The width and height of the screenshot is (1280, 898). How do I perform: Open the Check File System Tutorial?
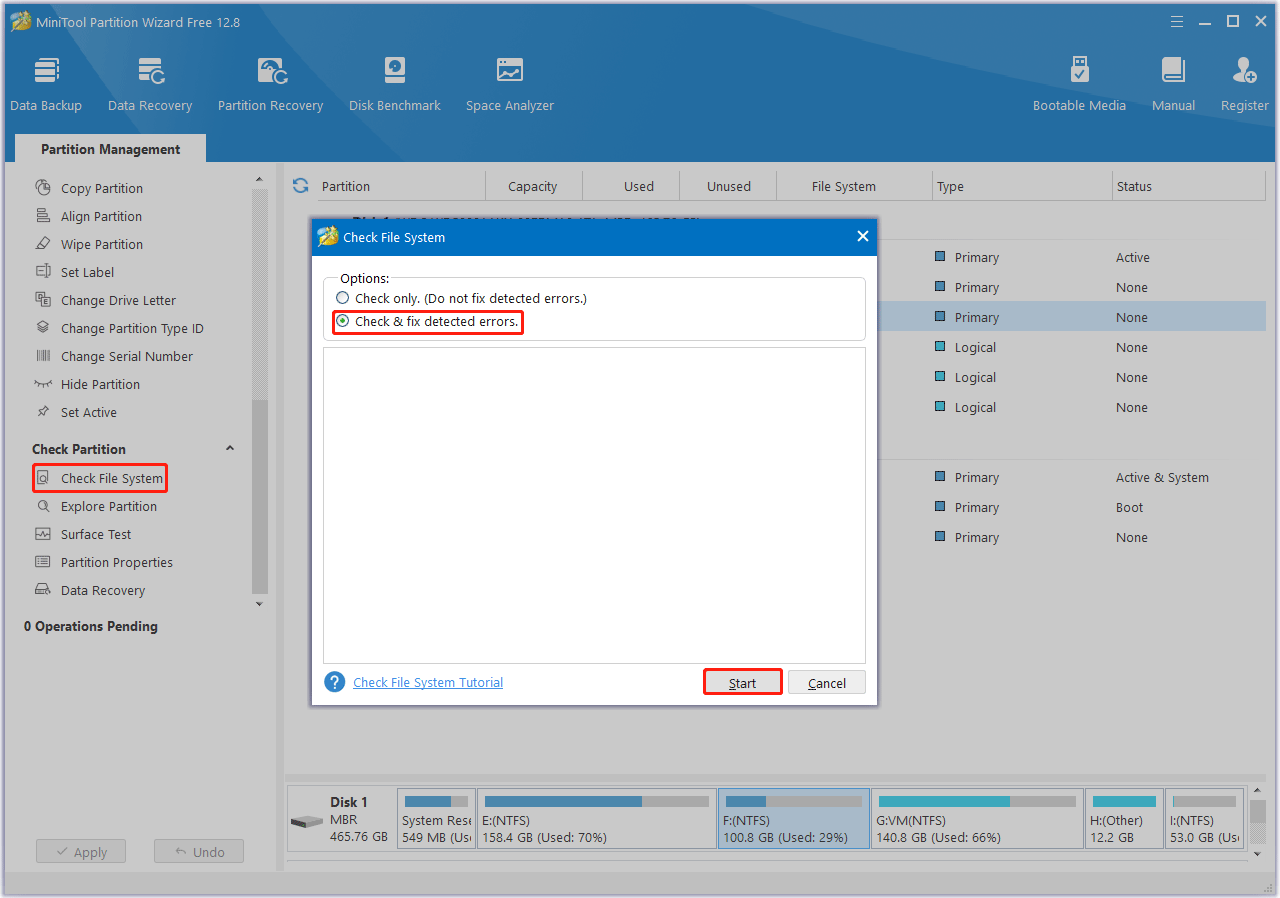point(427,682)
